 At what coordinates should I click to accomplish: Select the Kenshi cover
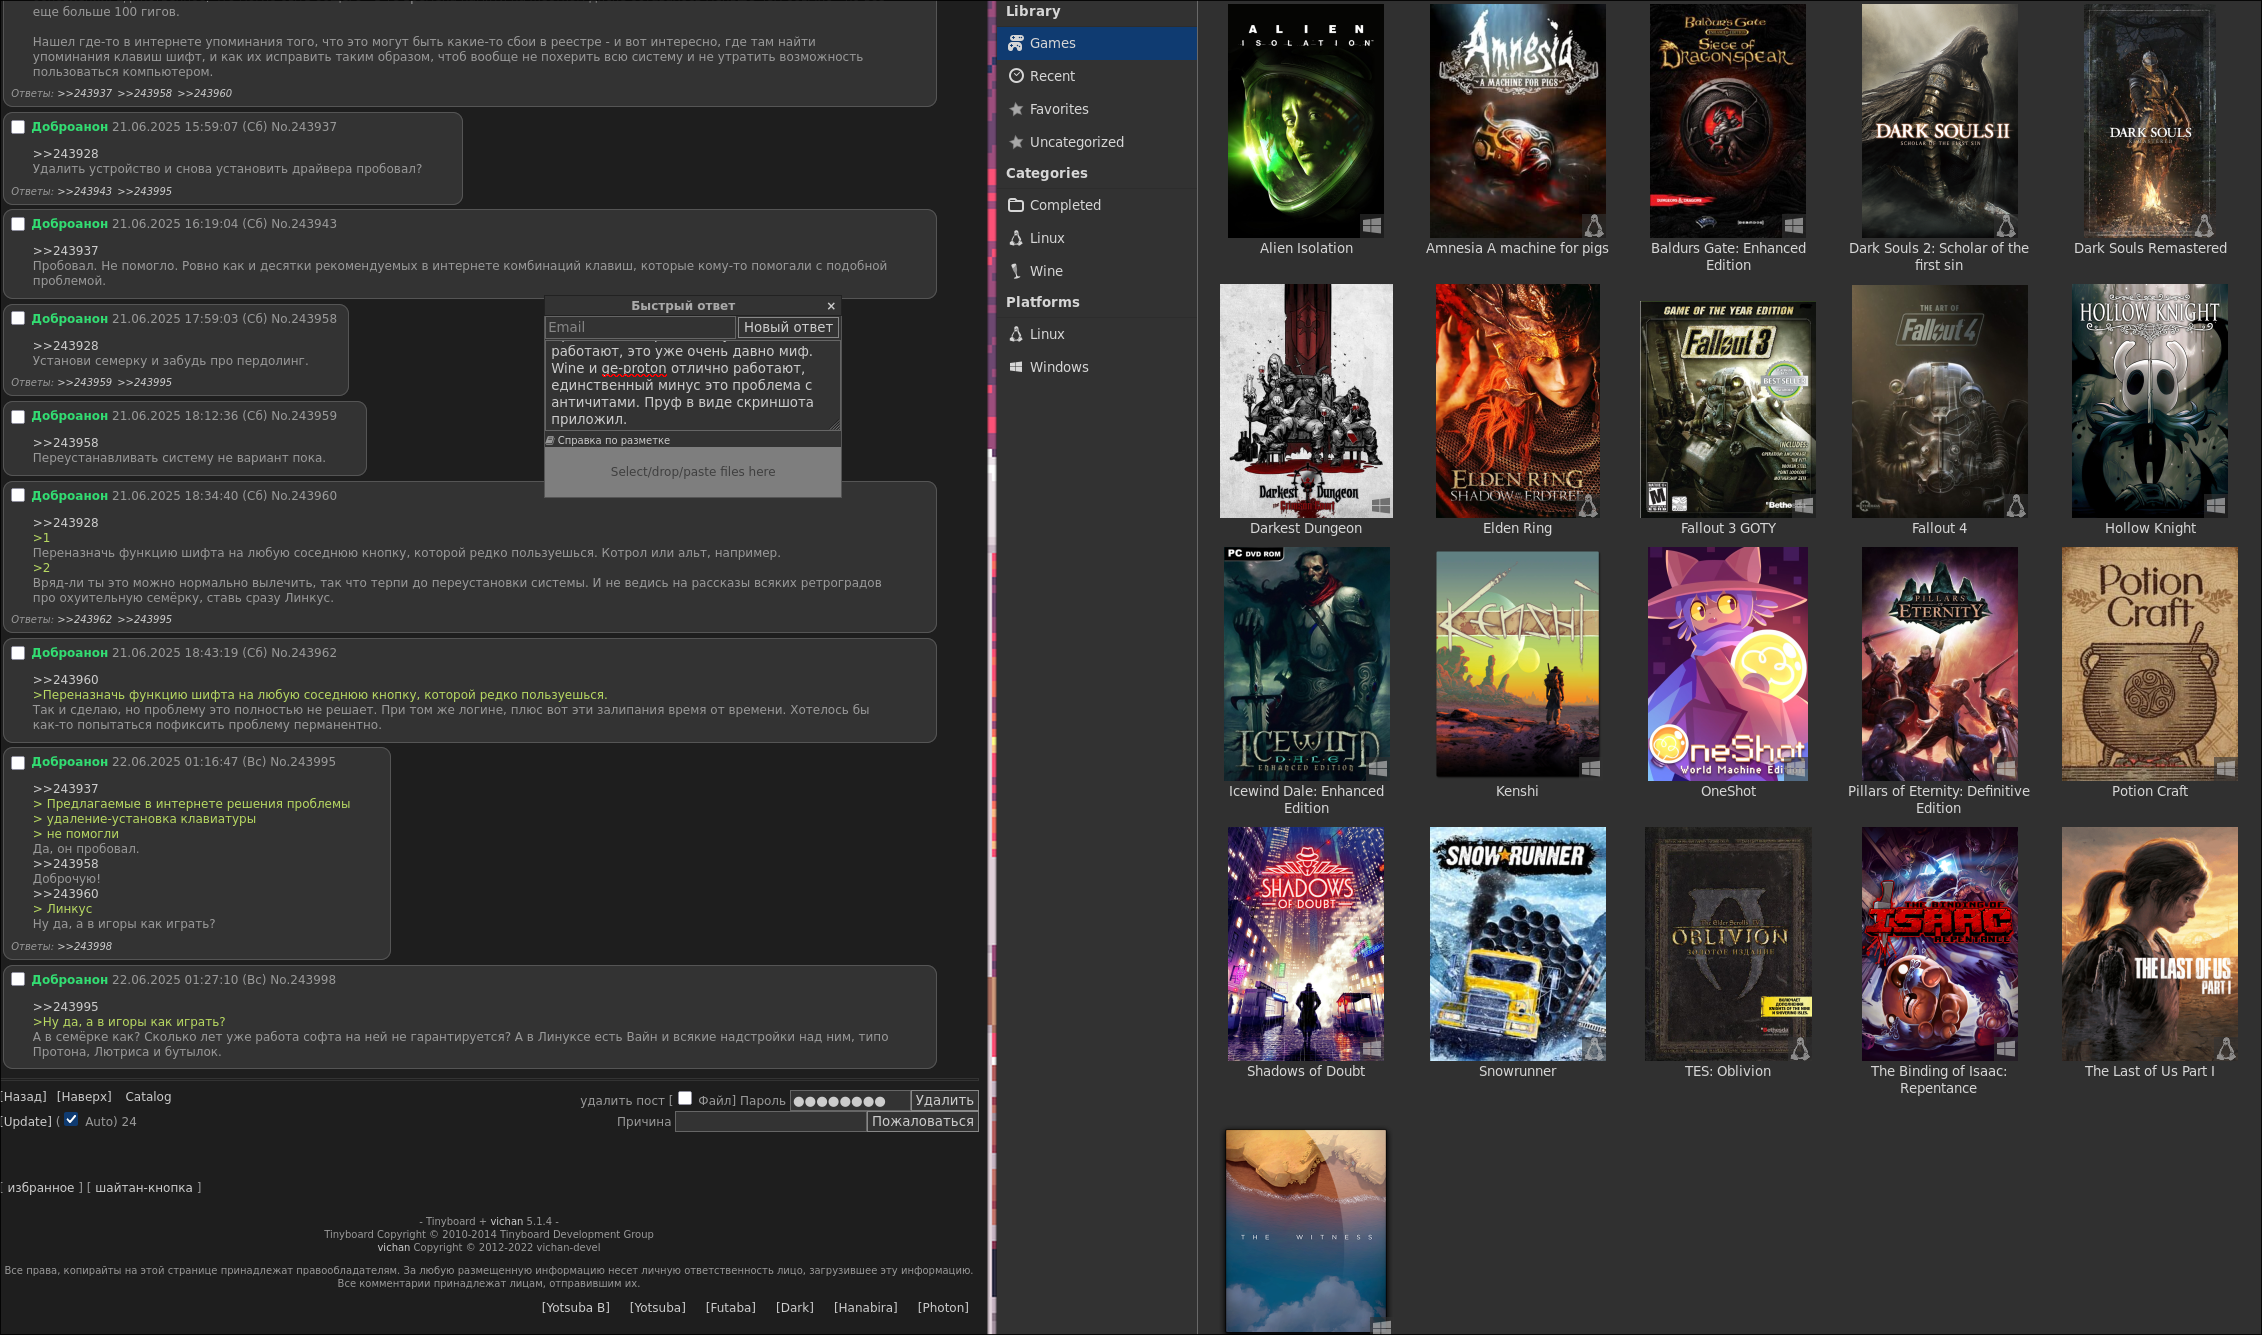click(1517, 664)
